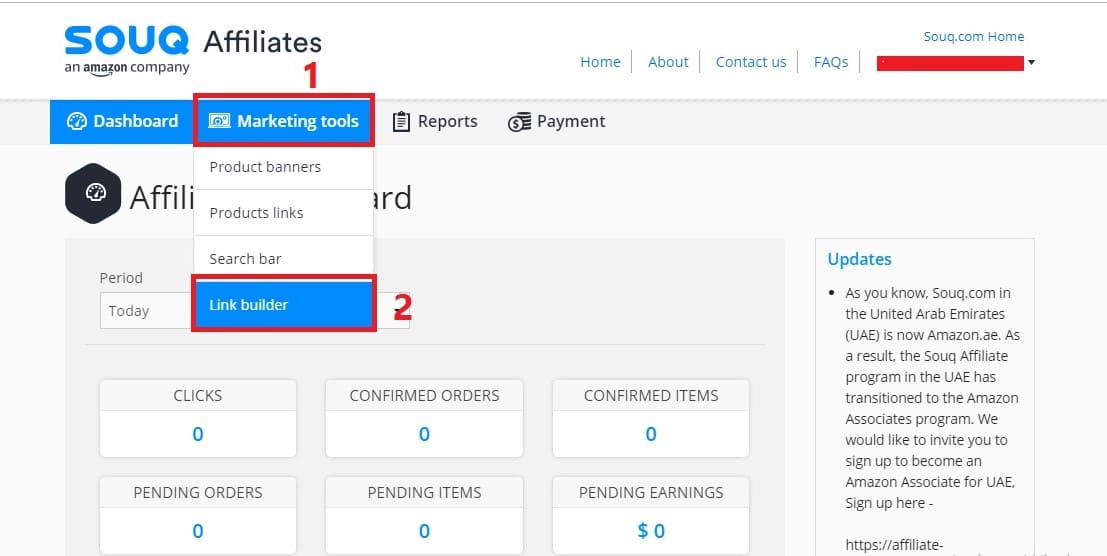Click the Home link in header
Screen dimensions: 1107x556
(600, 62)
